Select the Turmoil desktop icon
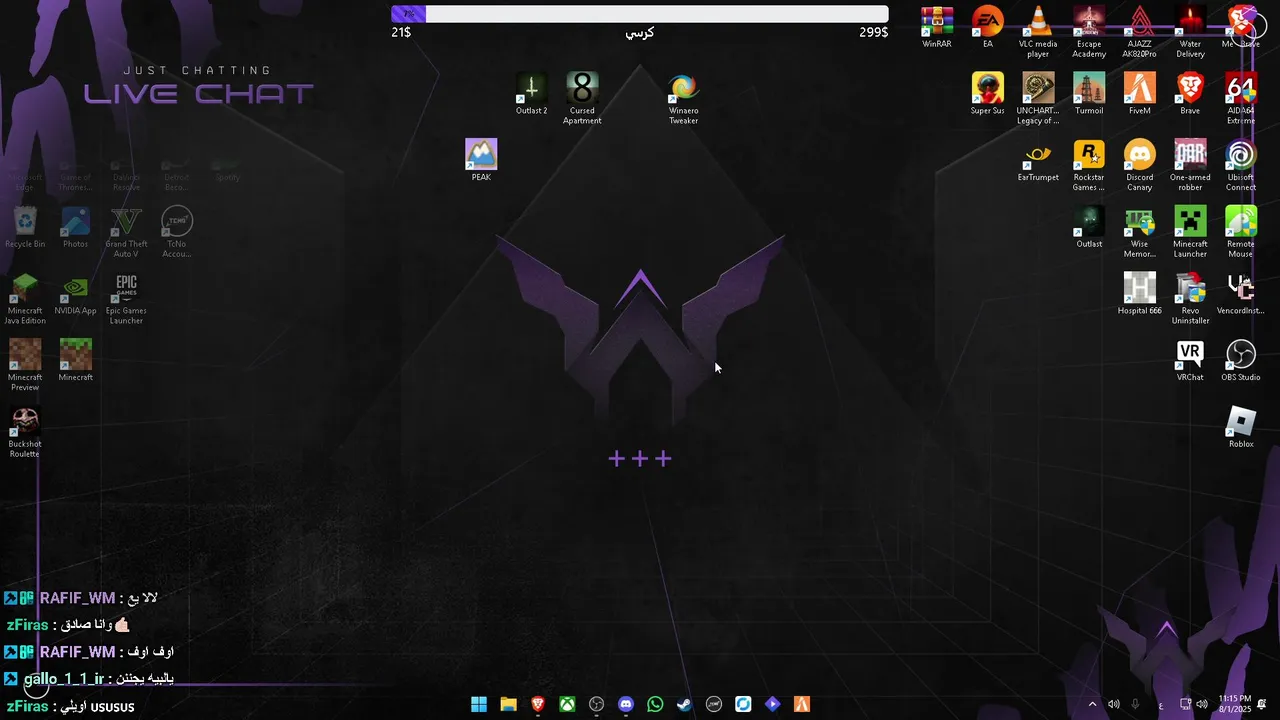Viewport: 1280px width, 720px height. coord(1089,93)
